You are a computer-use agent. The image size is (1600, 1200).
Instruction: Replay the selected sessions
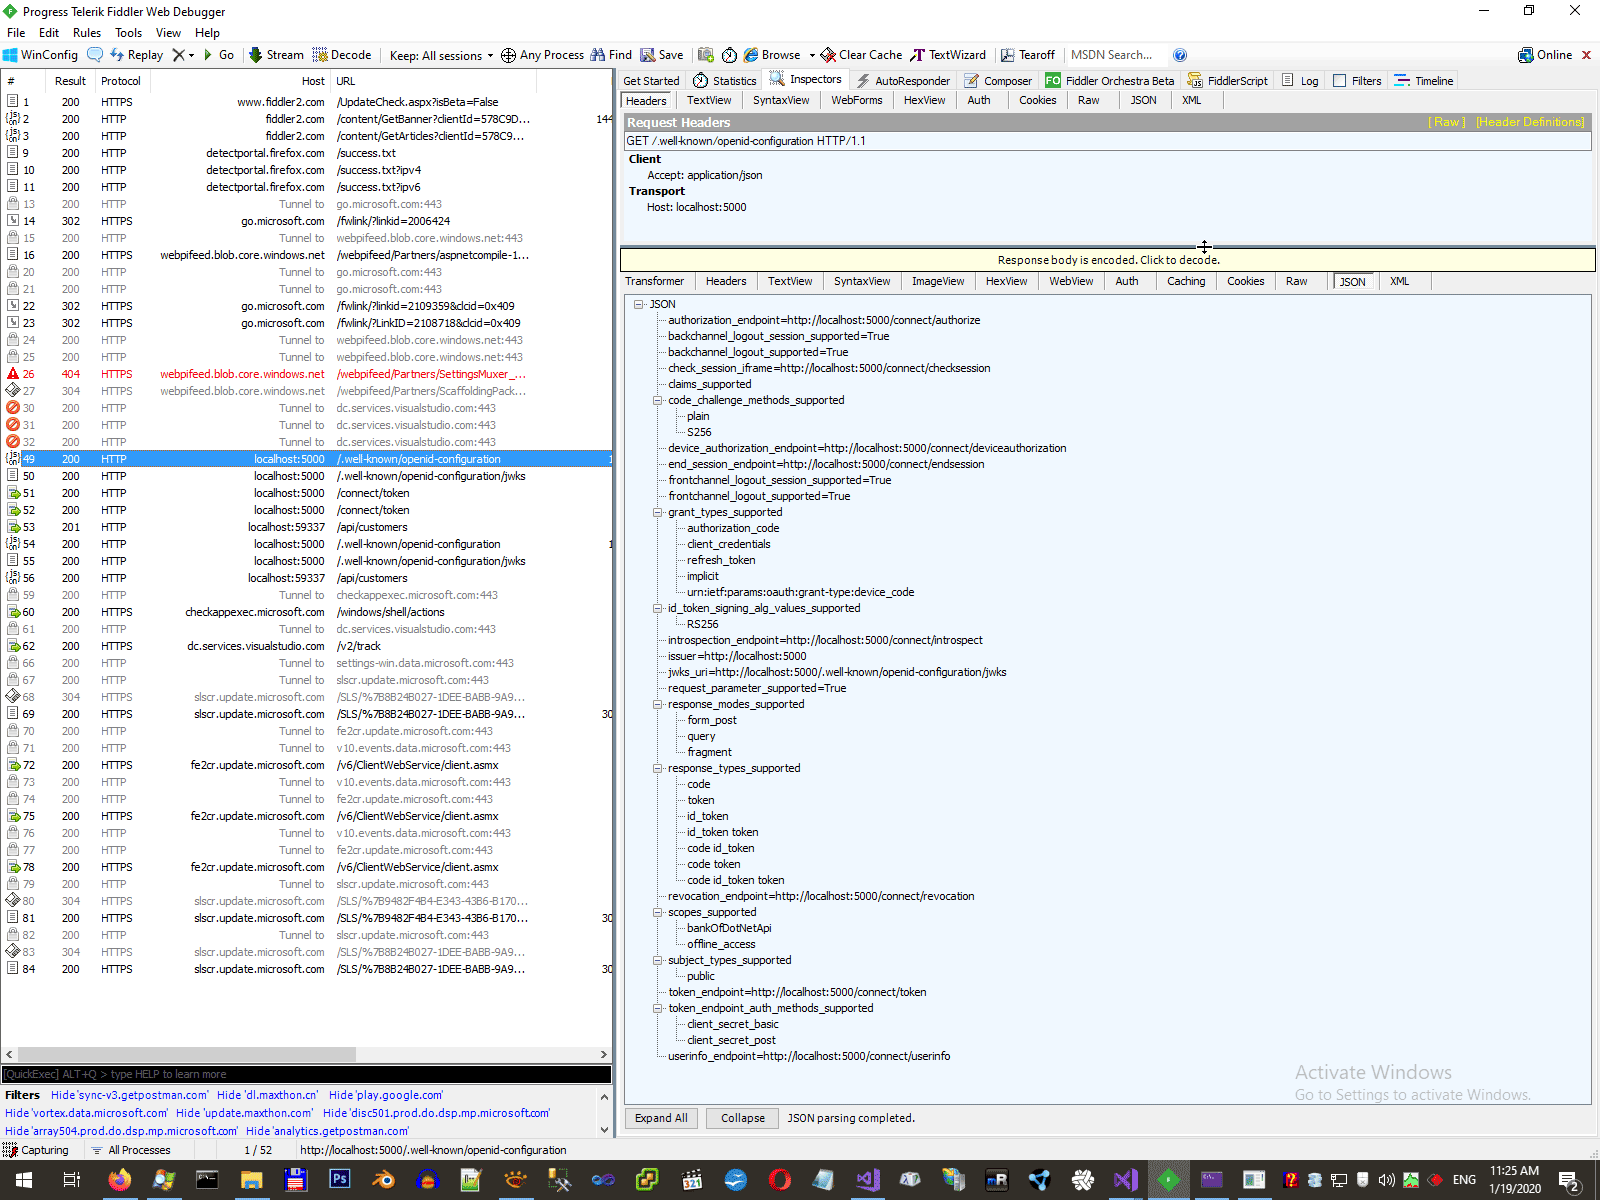[x=136, y=55]
